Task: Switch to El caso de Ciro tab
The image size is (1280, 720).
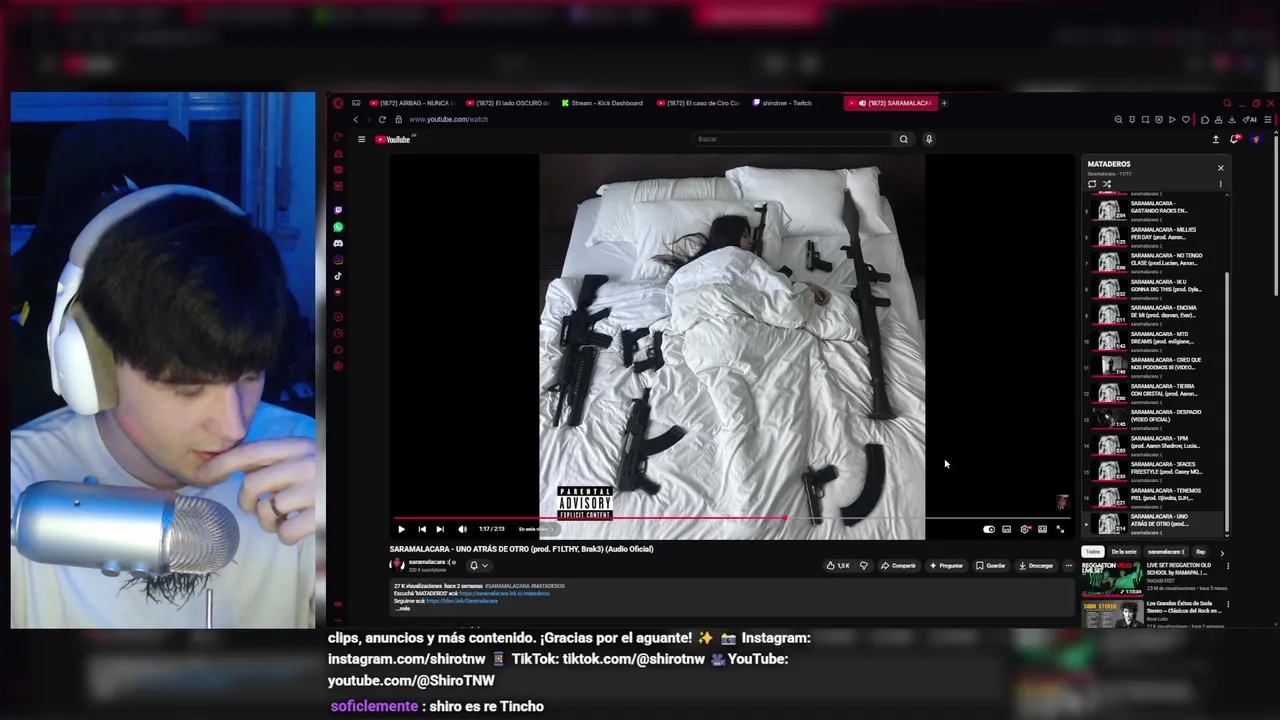Action: click(700, 103)
